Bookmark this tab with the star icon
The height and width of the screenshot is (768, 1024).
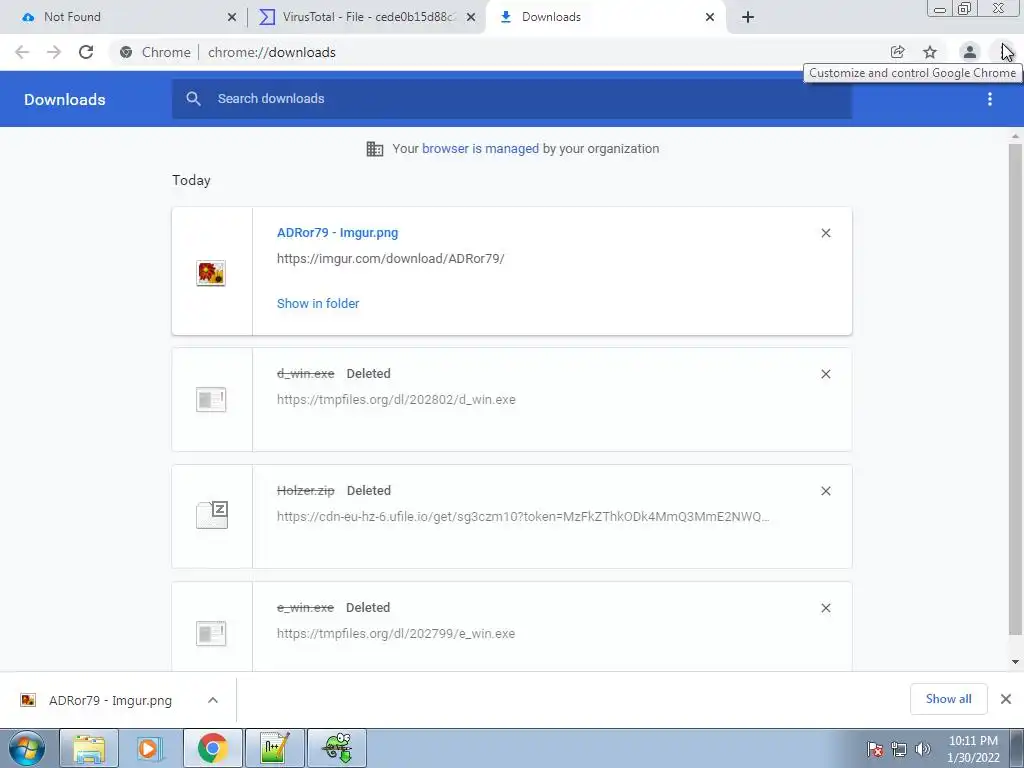[930, 52]
